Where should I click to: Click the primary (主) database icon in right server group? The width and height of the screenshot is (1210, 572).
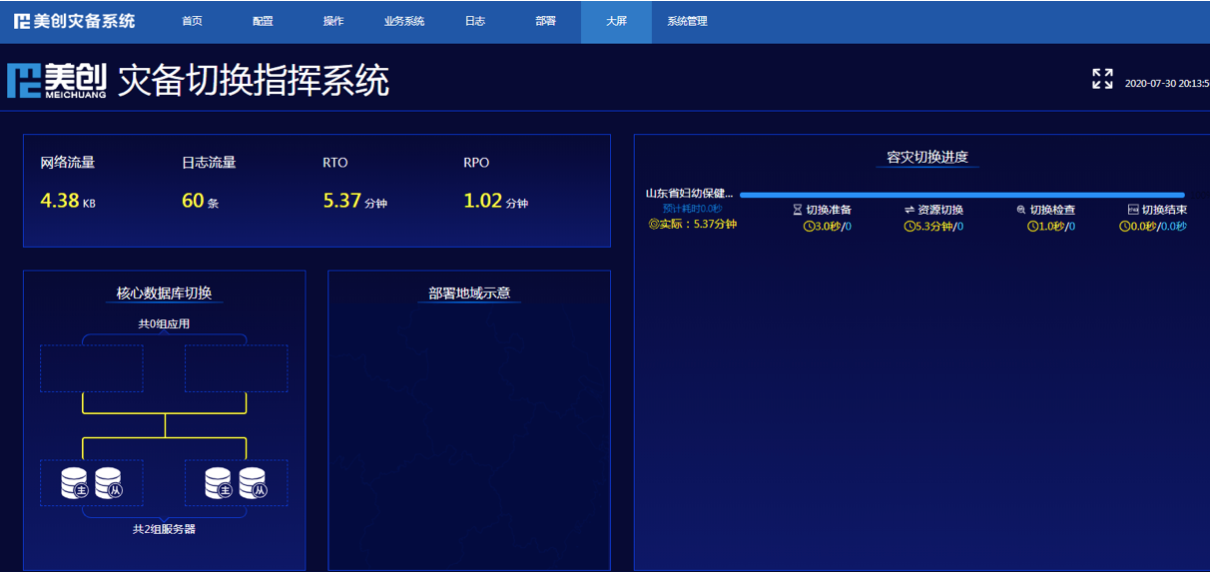tap(219, 483)
